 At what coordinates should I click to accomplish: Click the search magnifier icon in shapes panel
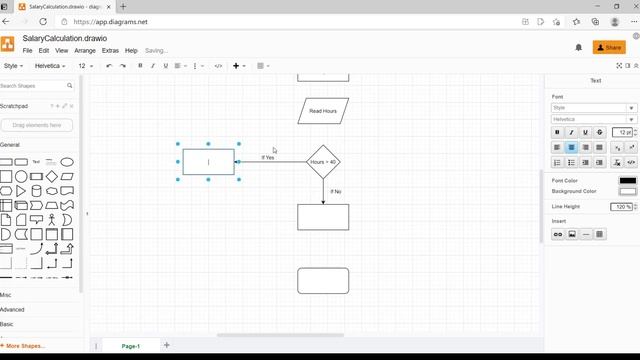(70, 86)
